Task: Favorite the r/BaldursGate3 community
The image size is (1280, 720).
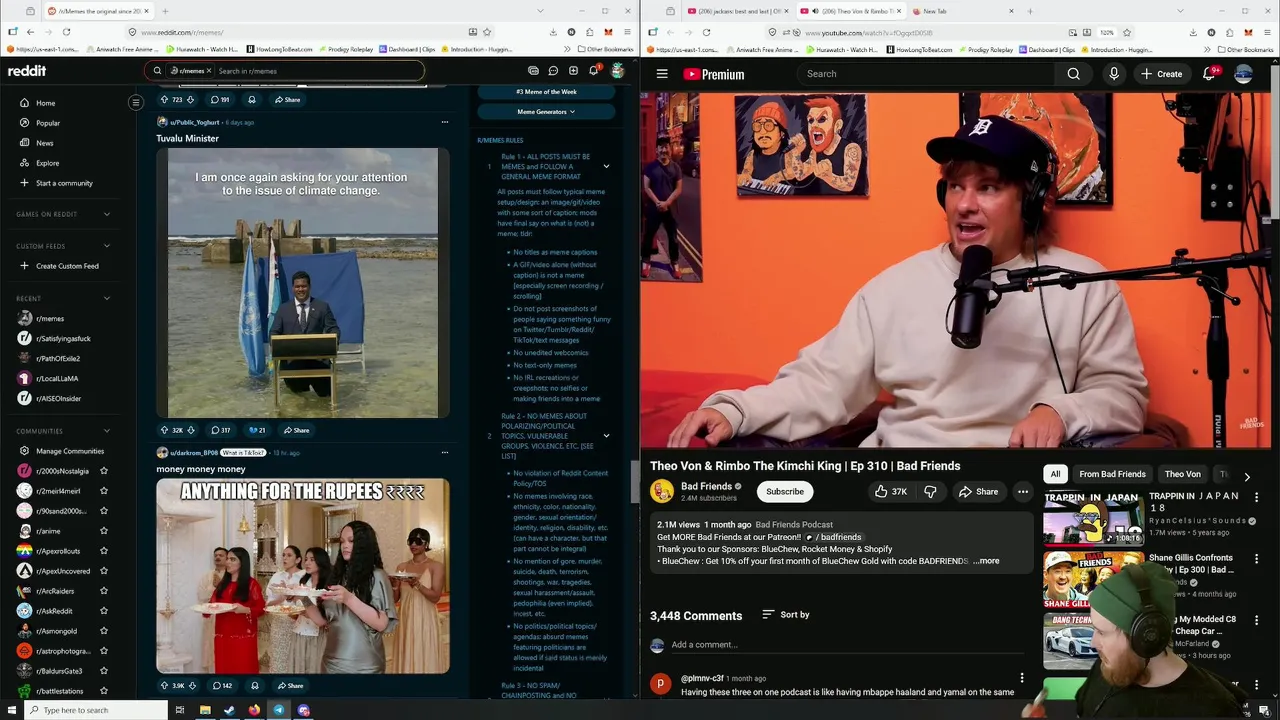Action: click(x=104, y=671)
